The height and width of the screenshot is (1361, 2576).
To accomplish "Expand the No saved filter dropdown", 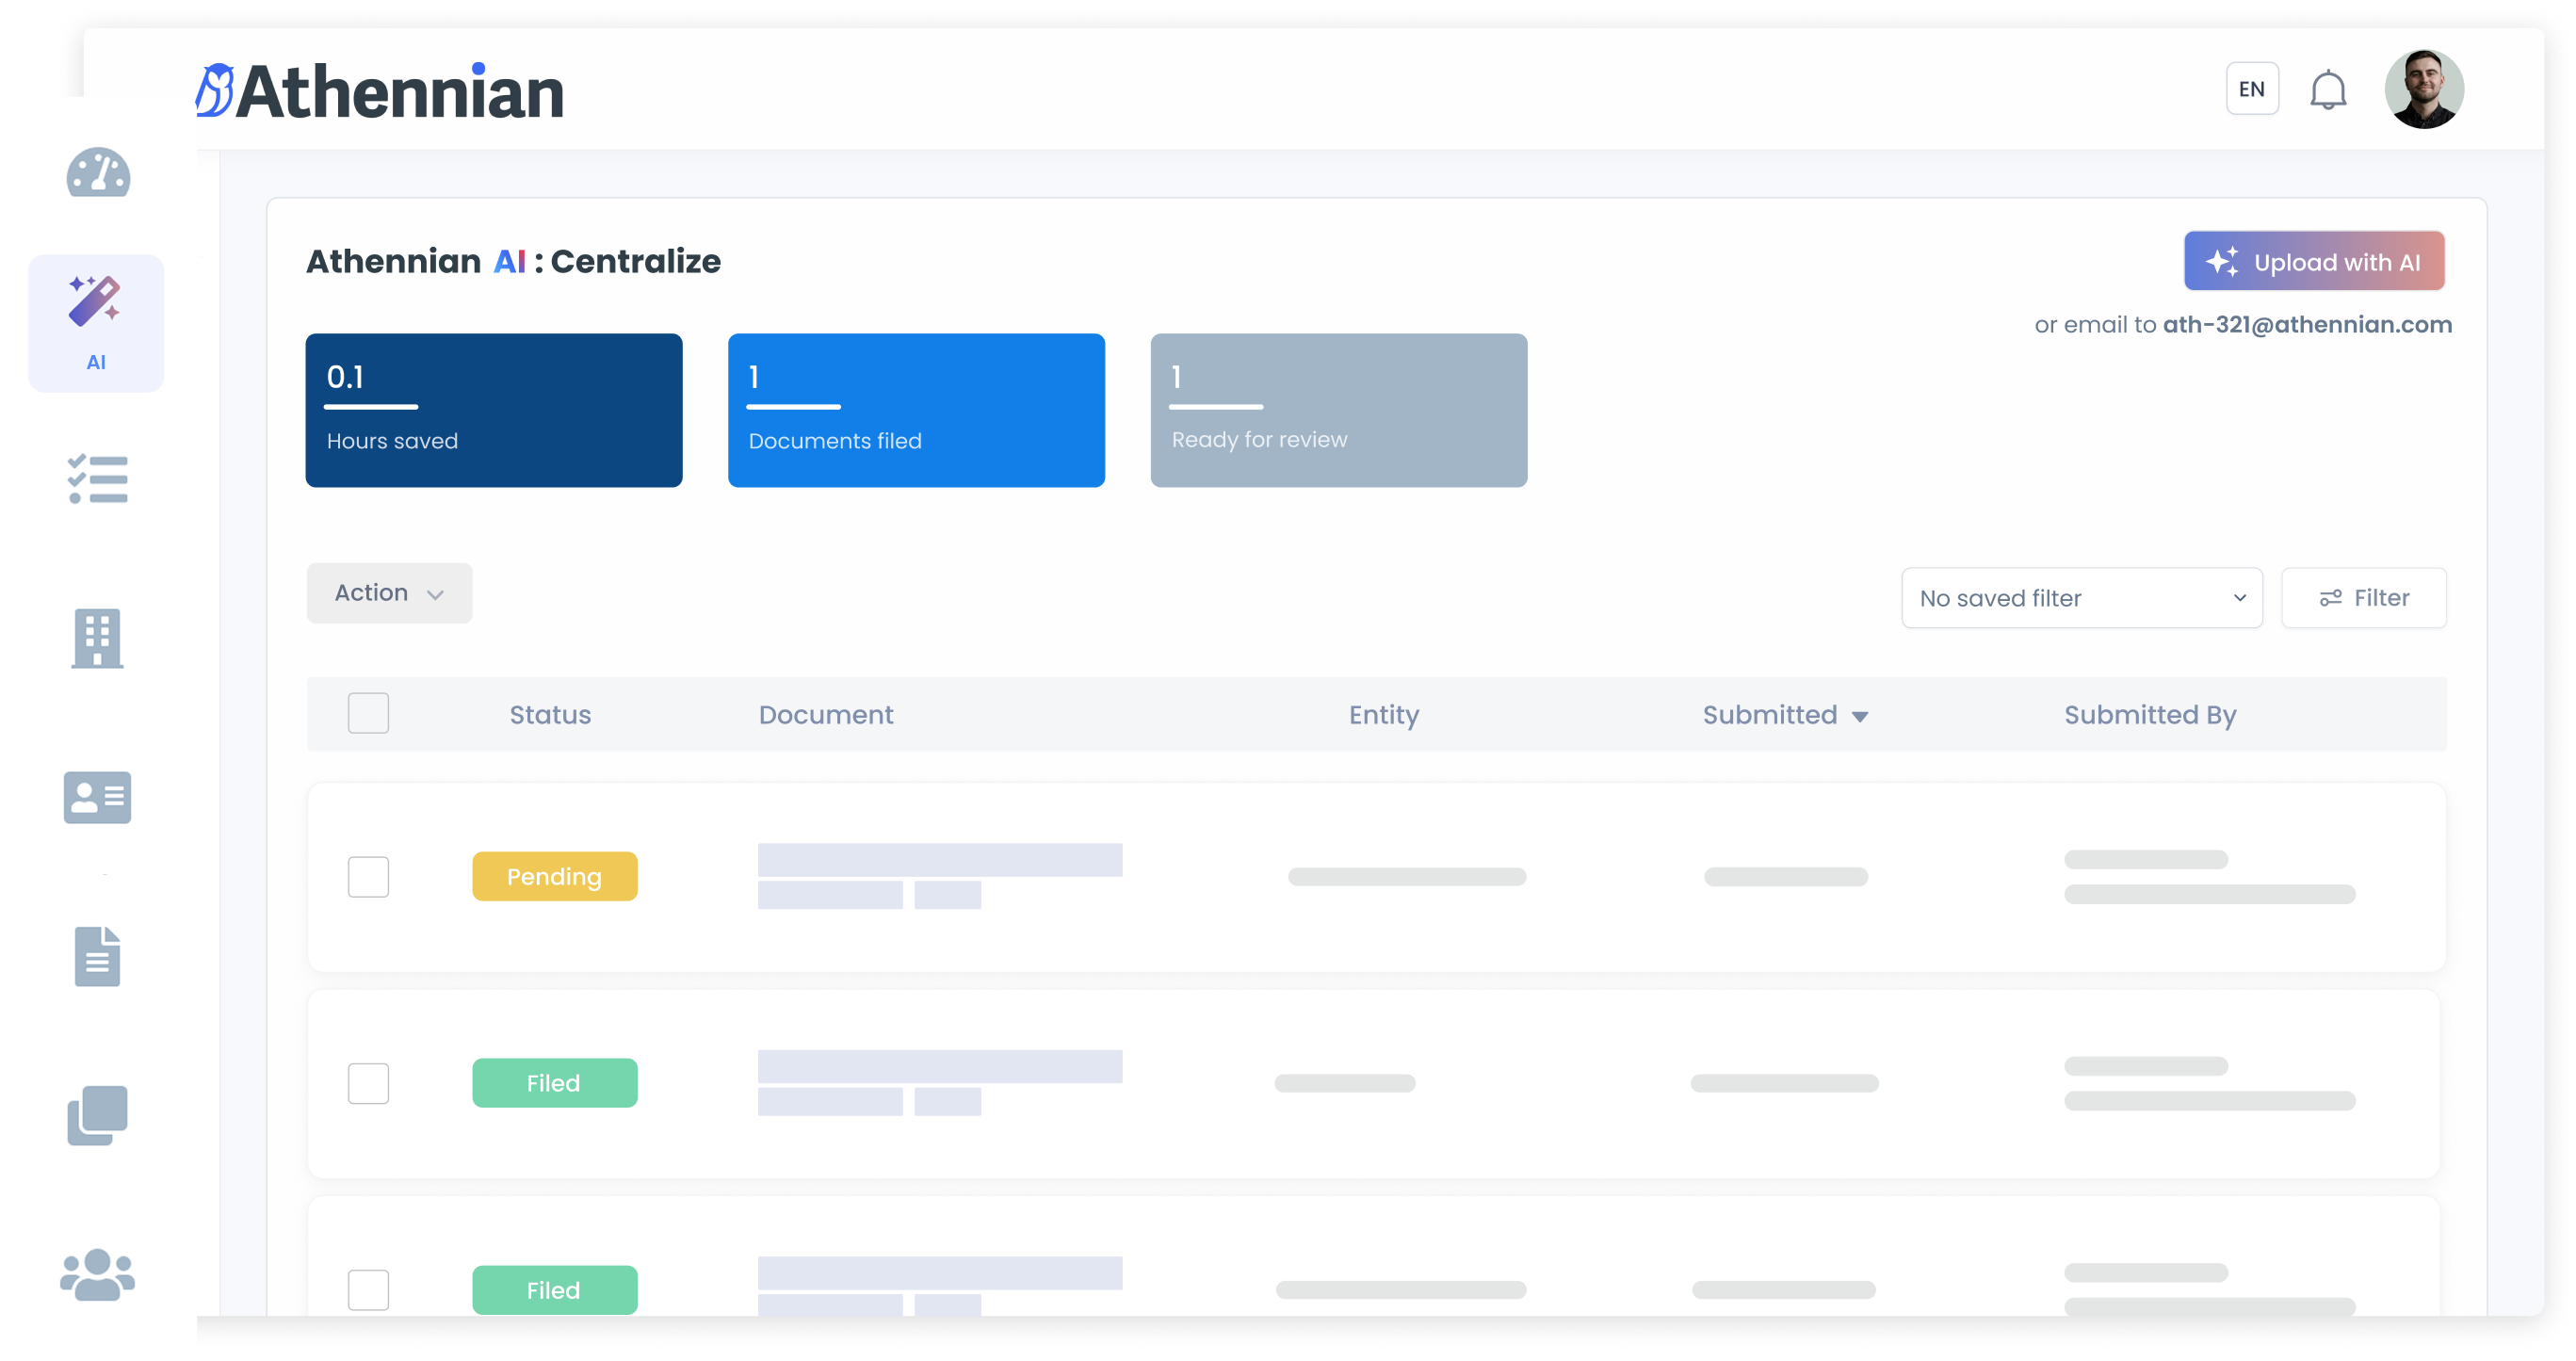I will [x=2081, y=598].
